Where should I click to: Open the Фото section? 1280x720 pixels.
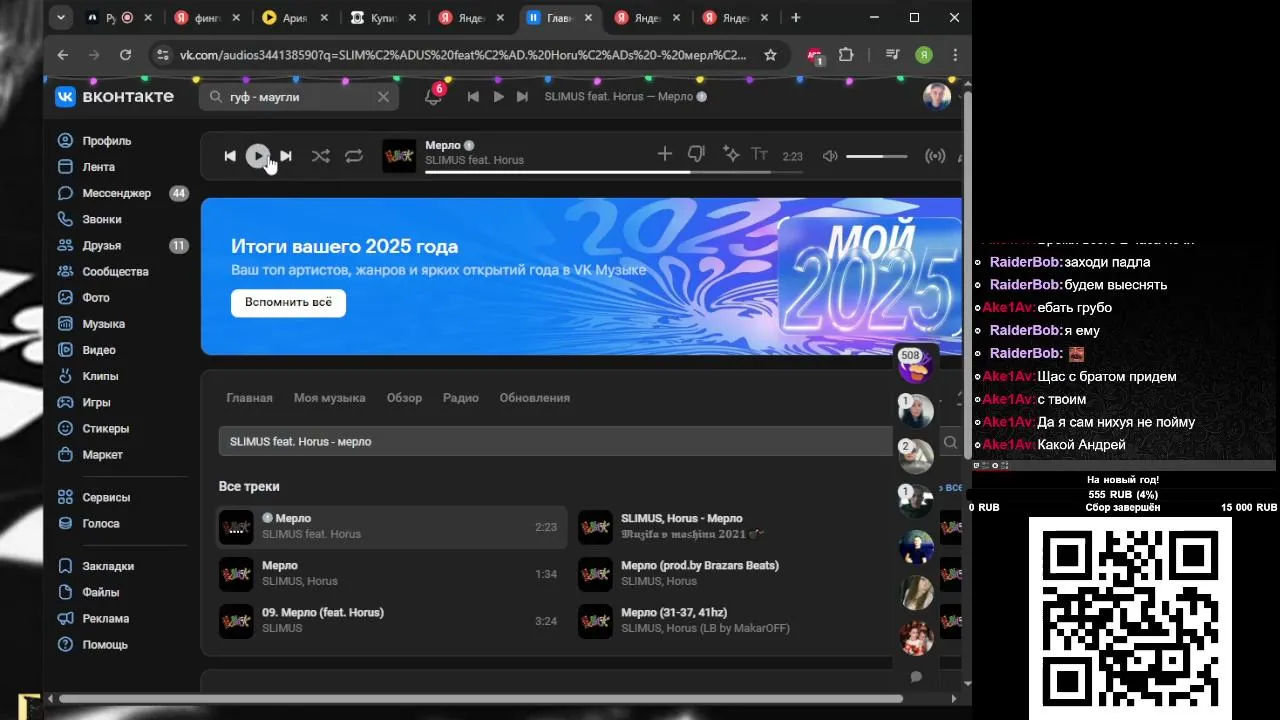(96, 297)
